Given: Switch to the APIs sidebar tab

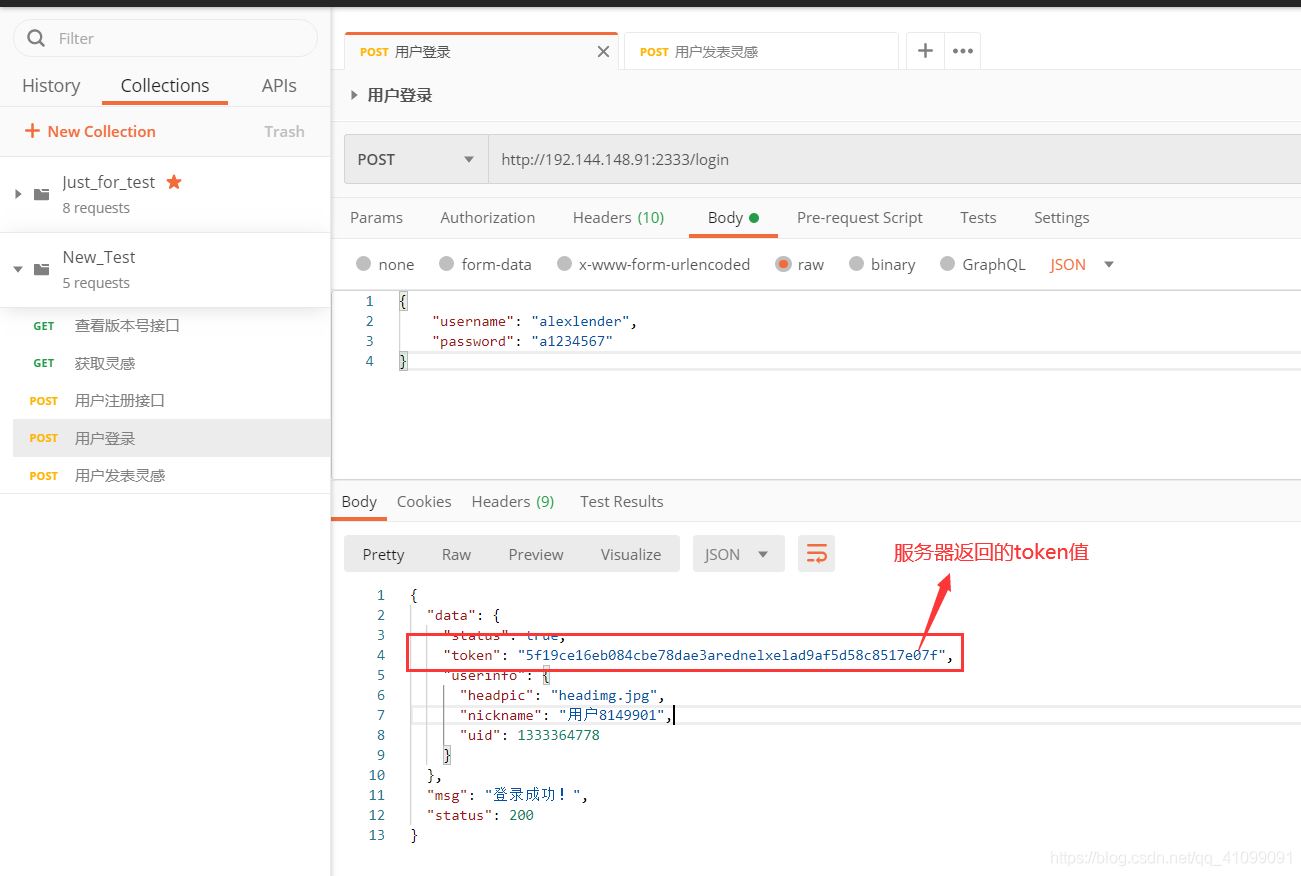Looking at the screenshot, I should coord(279,85).
